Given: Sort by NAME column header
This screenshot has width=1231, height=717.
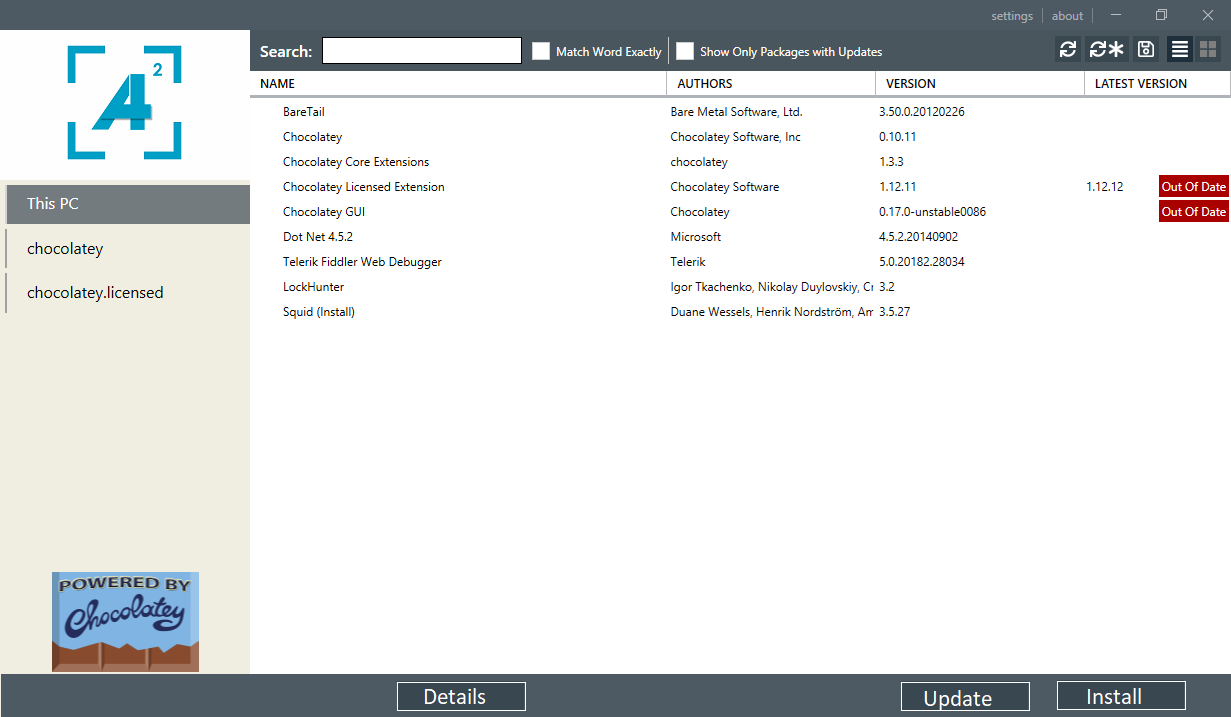Looking at the screenshot, I should tap(458, 84).
